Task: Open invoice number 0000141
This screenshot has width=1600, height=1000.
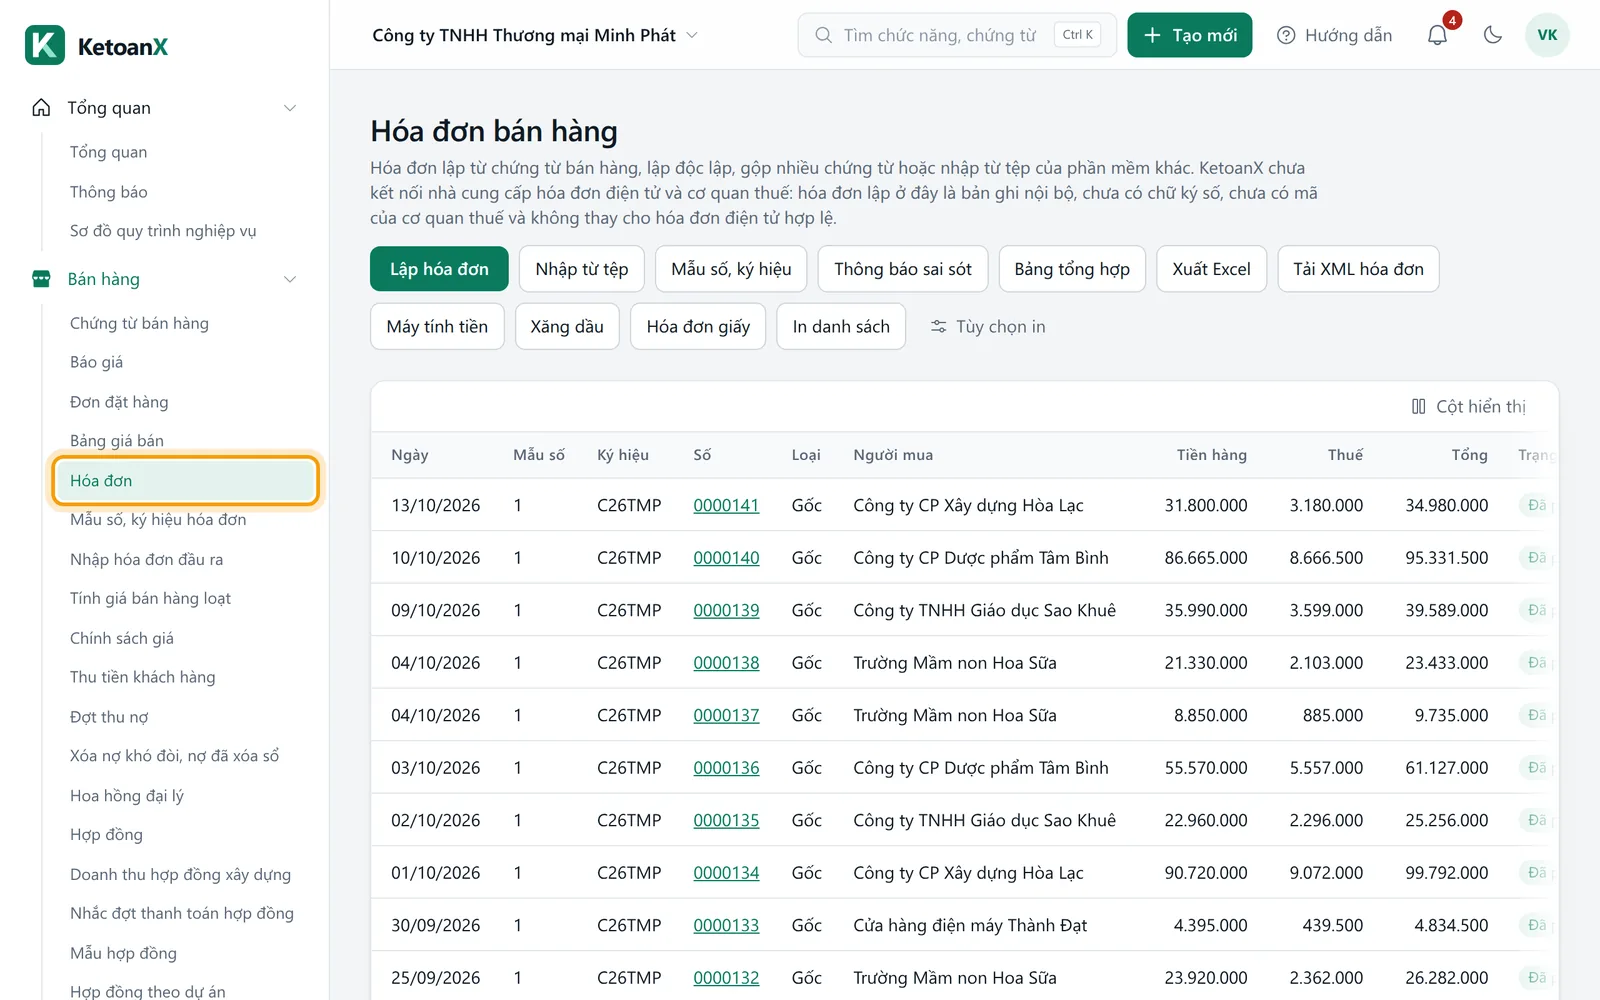Action: (726, 505)
